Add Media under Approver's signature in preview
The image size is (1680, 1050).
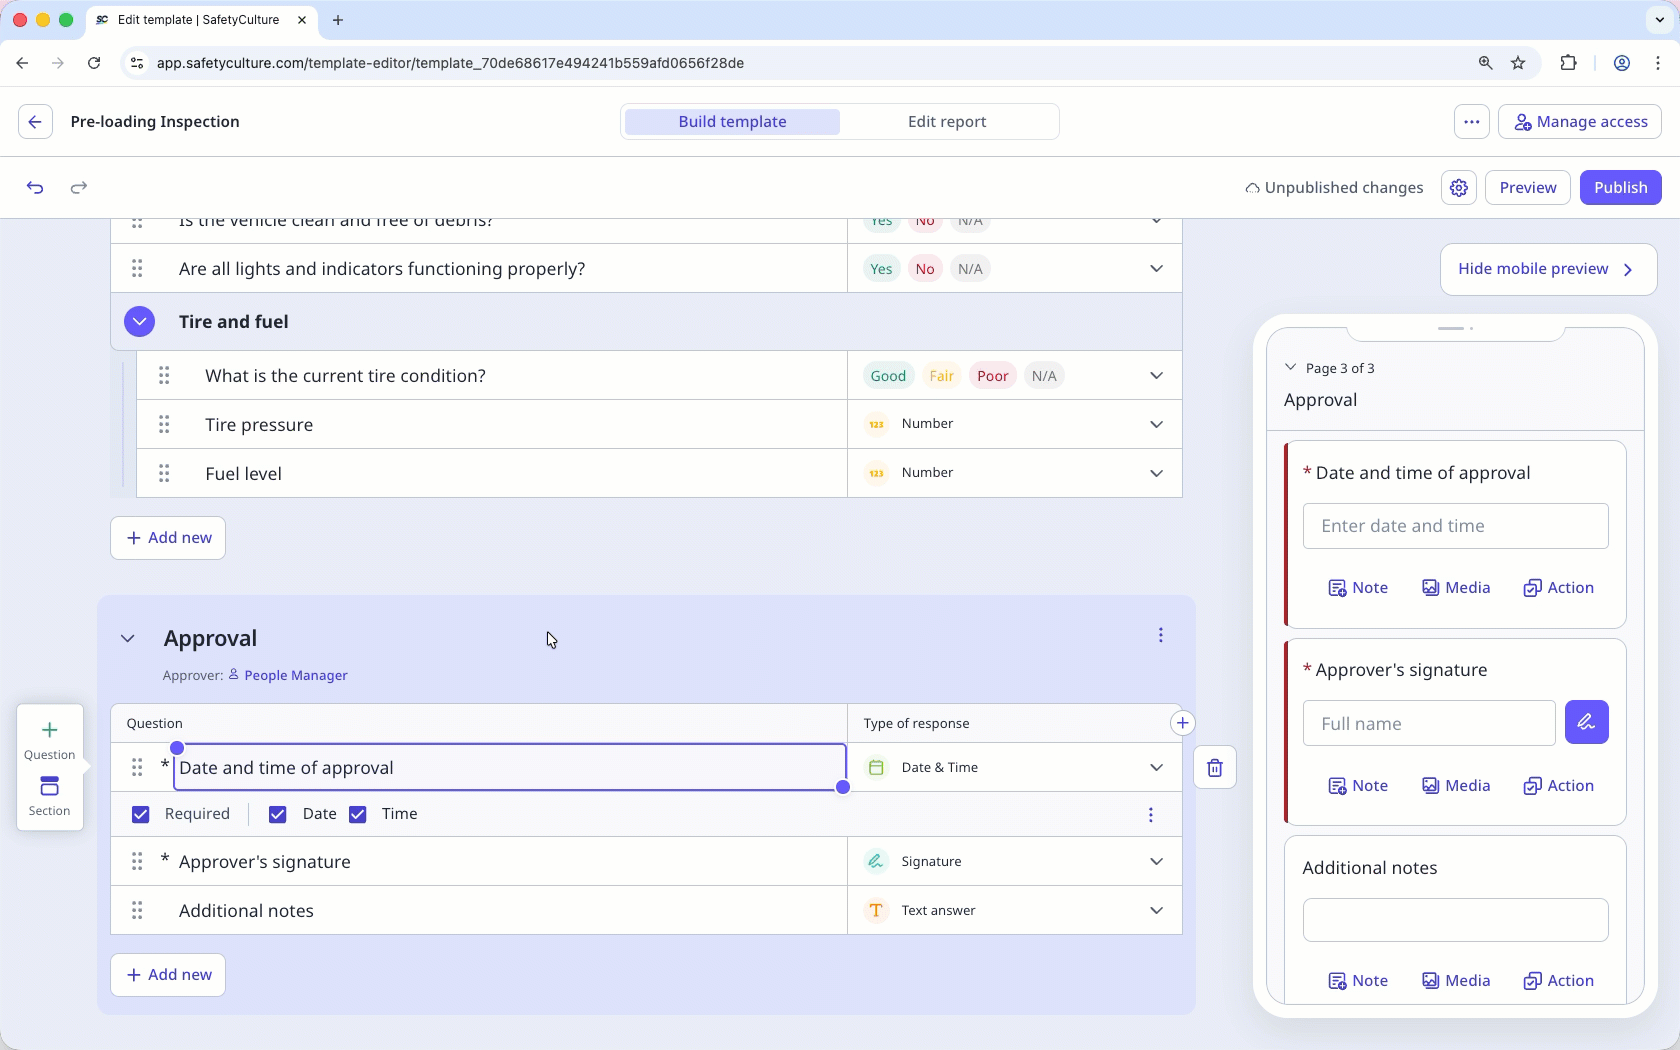pos(1456,786)
